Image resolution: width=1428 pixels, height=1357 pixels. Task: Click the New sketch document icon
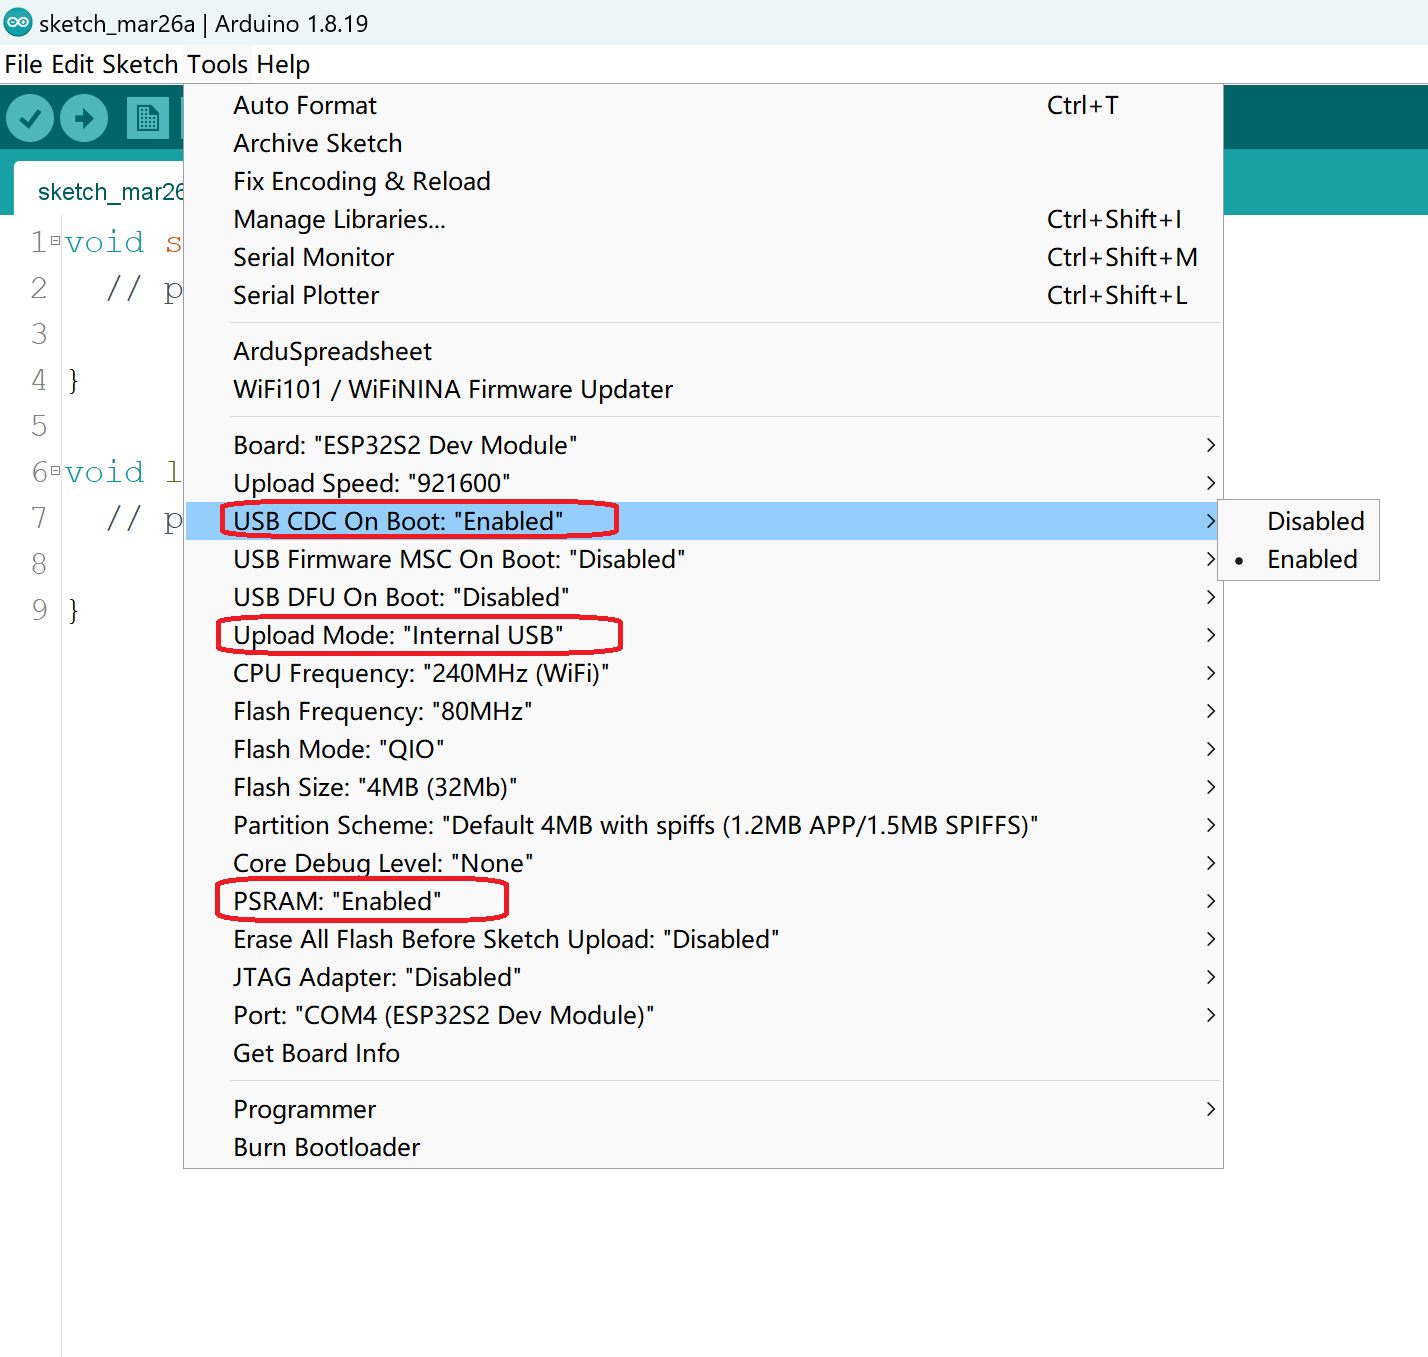[147, 119]
